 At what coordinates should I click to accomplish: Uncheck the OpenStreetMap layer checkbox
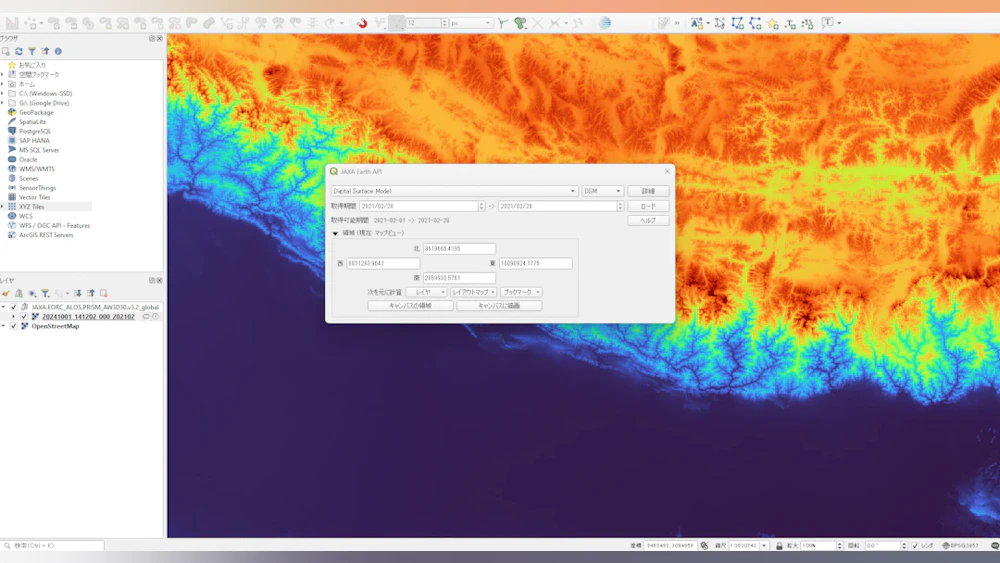(13, 326)
